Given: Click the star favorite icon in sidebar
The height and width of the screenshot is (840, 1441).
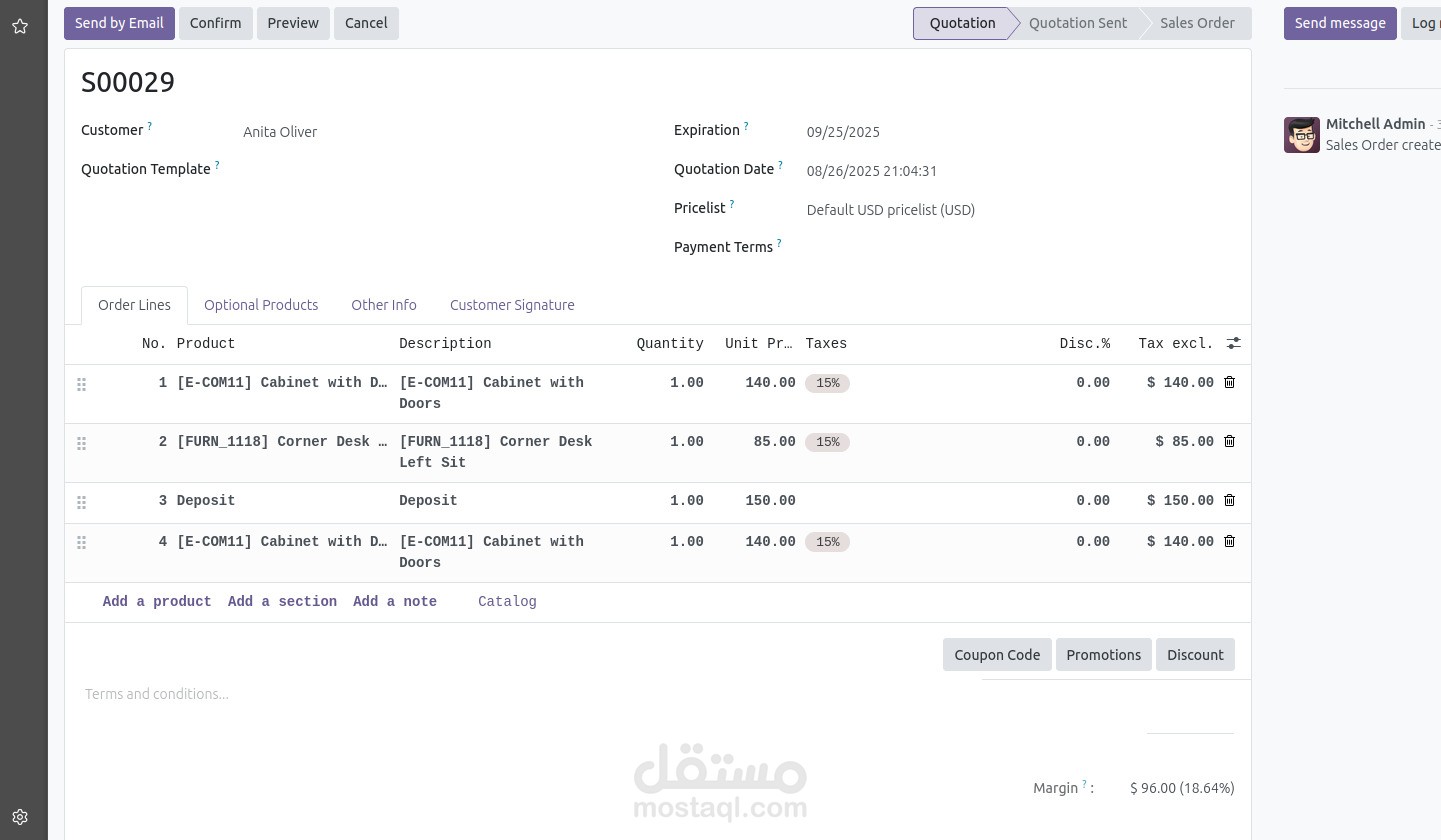Looking at the screenshot, I should (20, 26).
